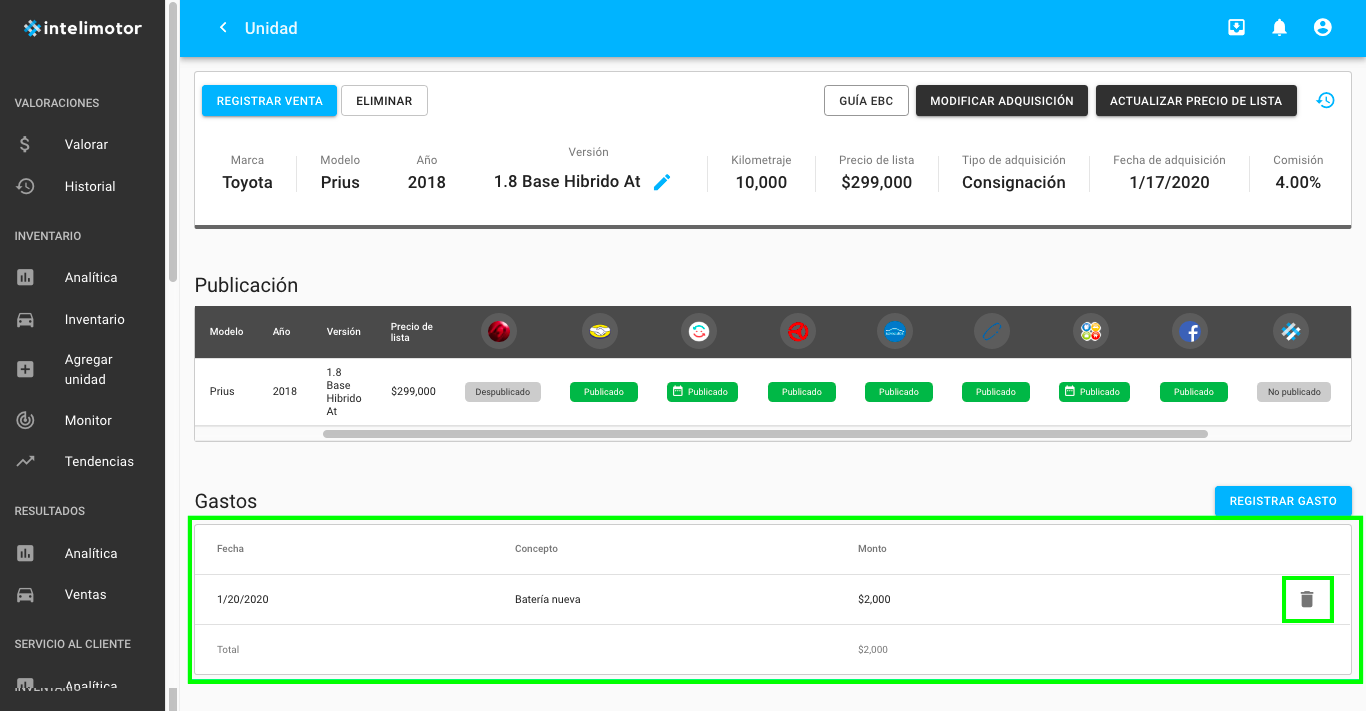Image resolution: width=1366 pixels, height=711 pixels.
Task: Click scheduled Publicado badge under smiley icon
Action: tap(702, 392)
